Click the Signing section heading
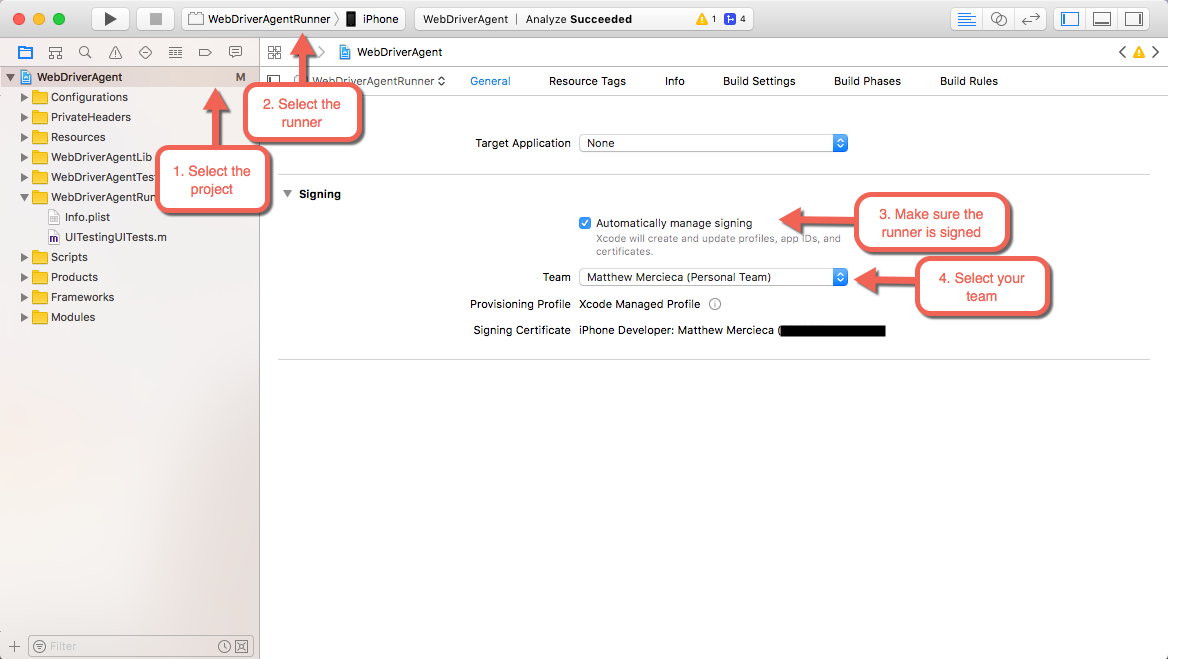The width and height of the screenshot is (1203, 659). pyautogui.click(x=320, y=194)
